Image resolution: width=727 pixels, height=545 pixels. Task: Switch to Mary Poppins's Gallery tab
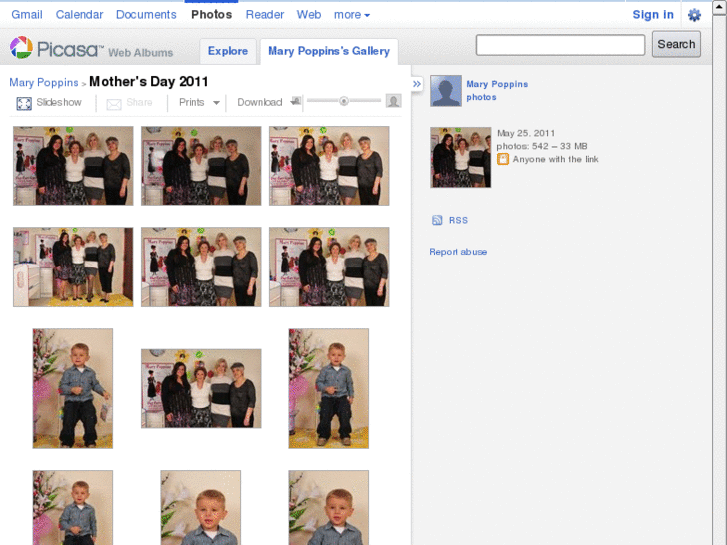point(329,51)
